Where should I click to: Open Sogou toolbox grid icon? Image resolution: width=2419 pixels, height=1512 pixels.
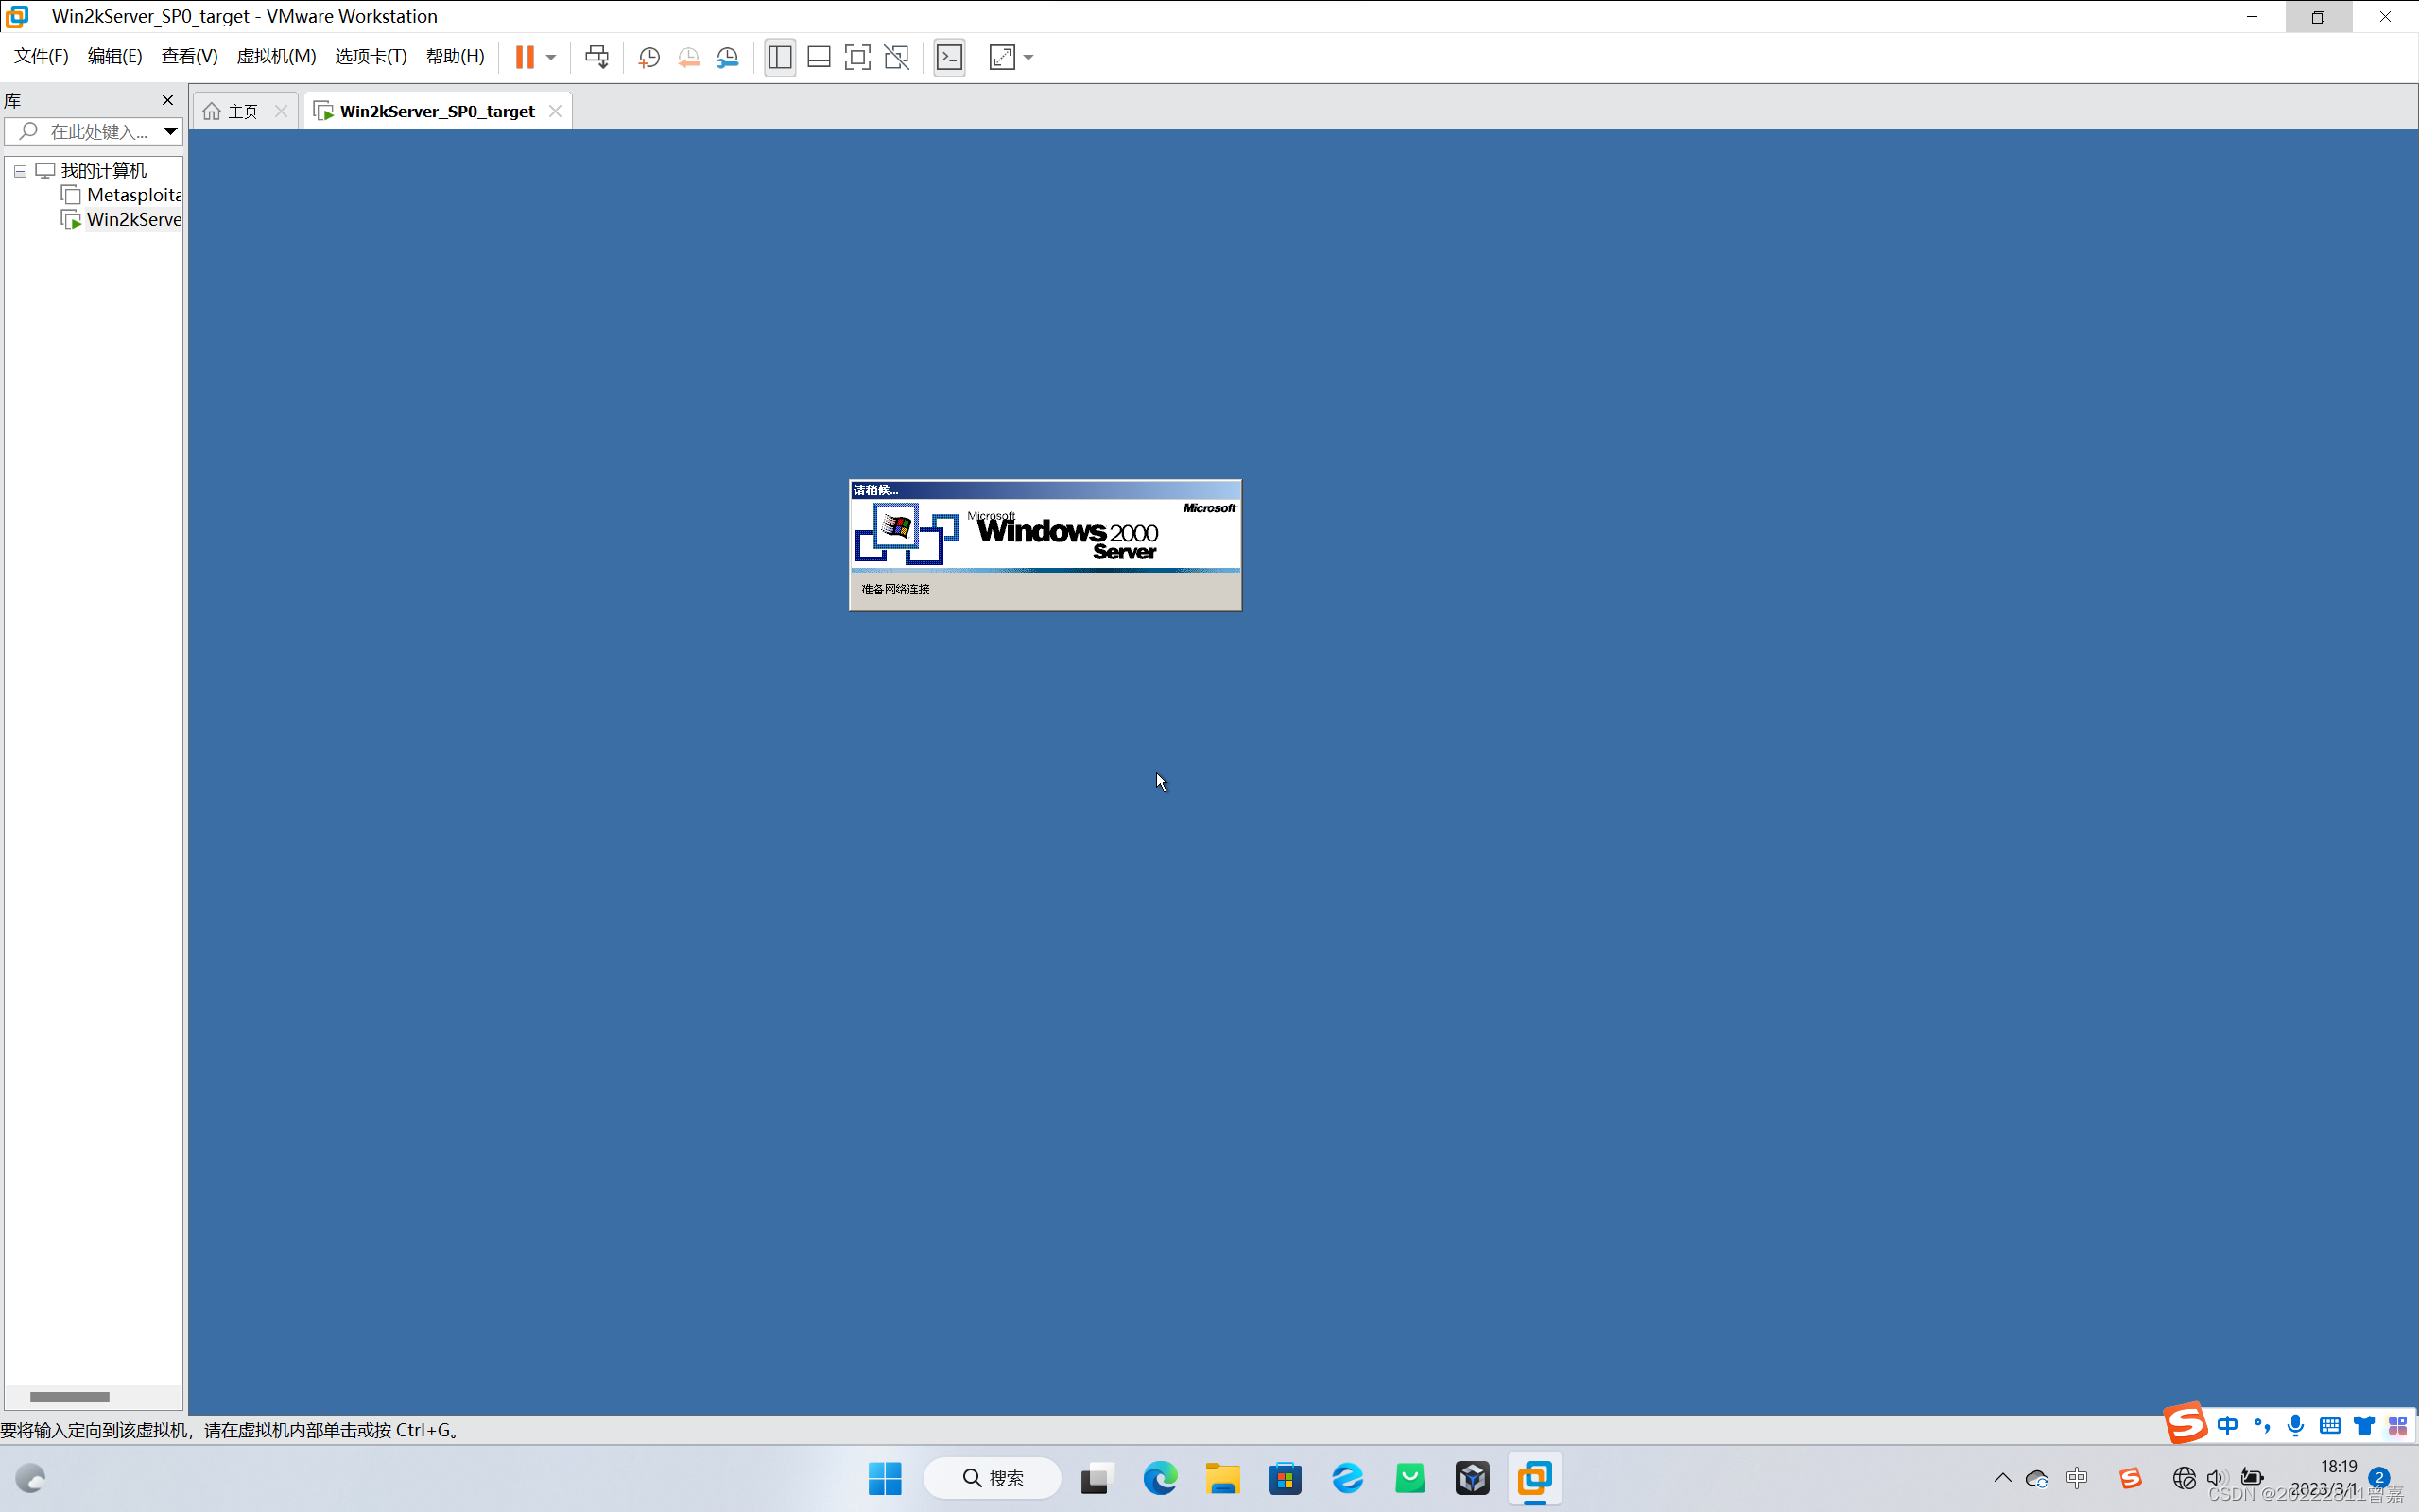[2398, 1426]
